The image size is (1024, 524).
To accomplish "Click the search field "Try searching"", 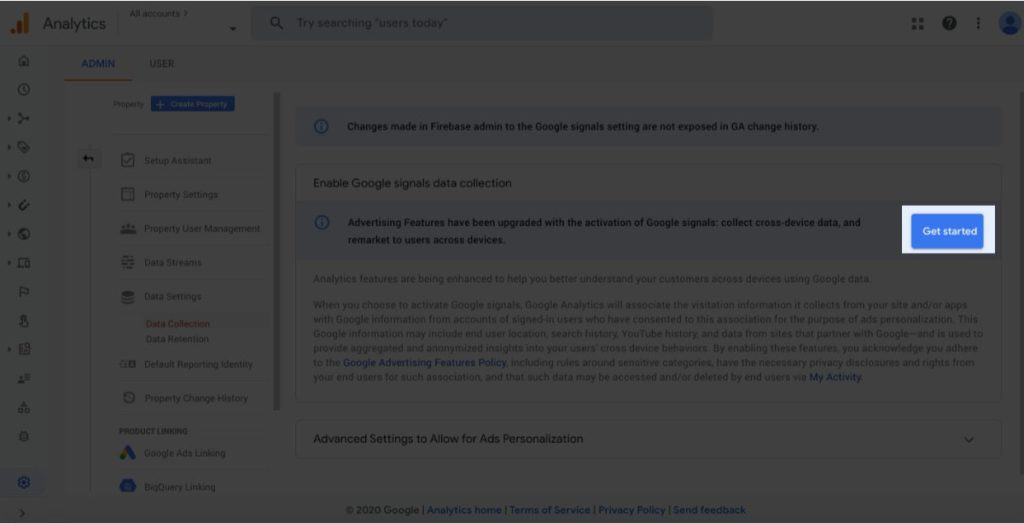I will click(482, 24).
